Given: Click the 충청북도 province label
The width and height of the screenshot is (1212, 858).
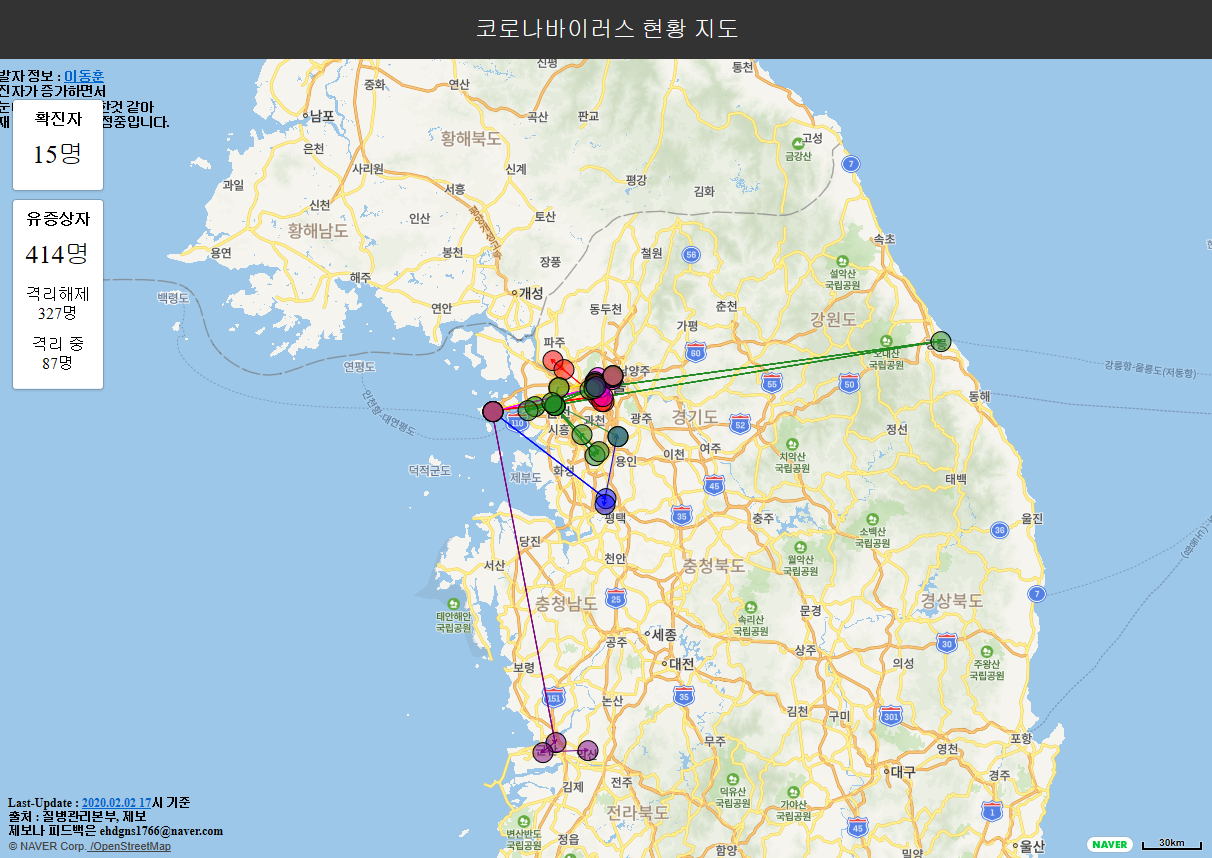Looking at the screenshot, I should (x=714, y=564).
